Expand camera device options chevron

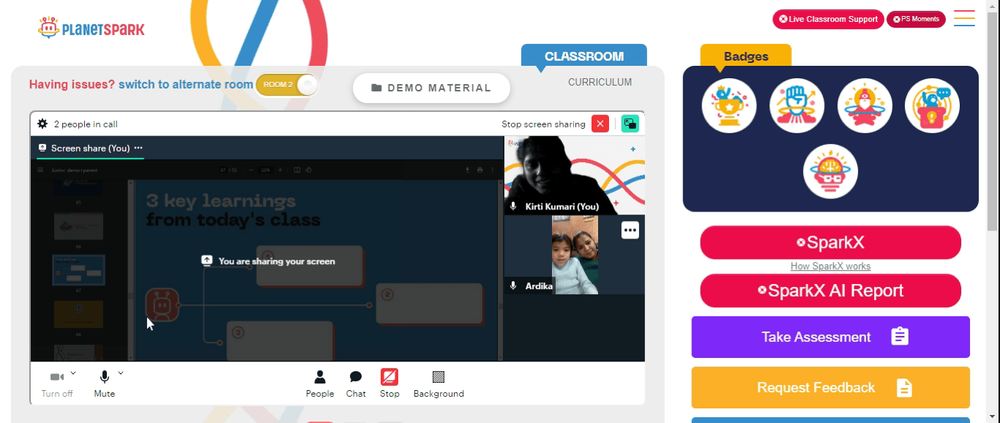tap(73, 373)
